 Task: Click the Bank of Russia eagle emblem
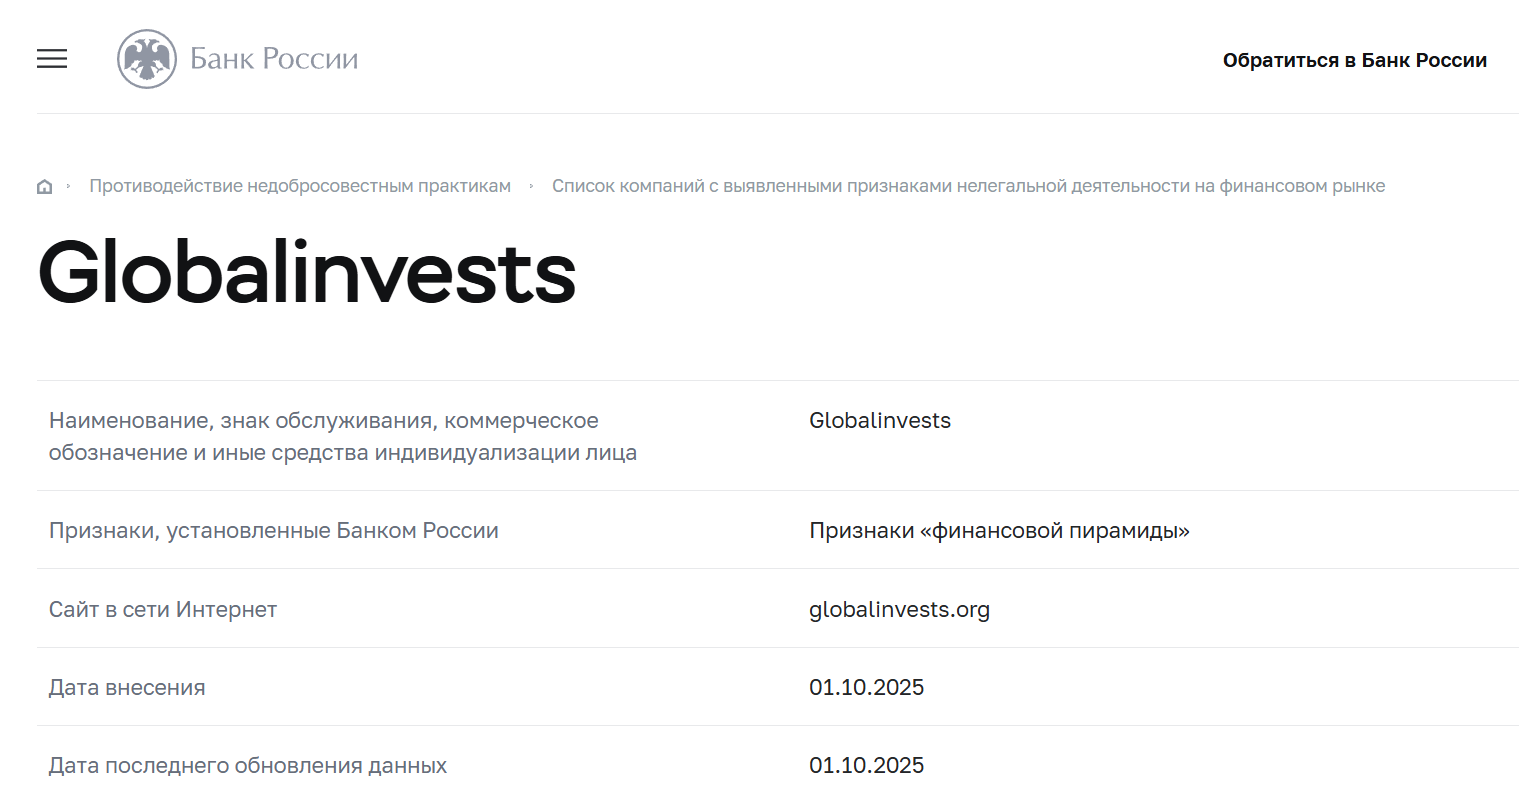[147, 59]
